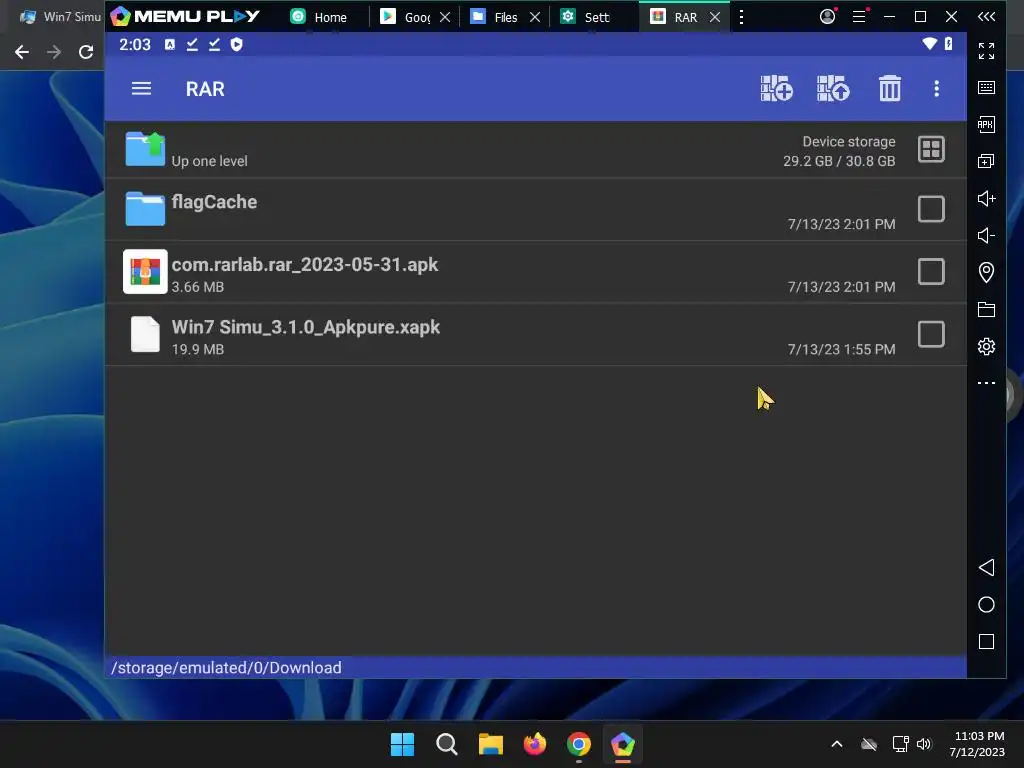Click the MEmu account profile icon
1024x768 pixels.
point(827,16)
